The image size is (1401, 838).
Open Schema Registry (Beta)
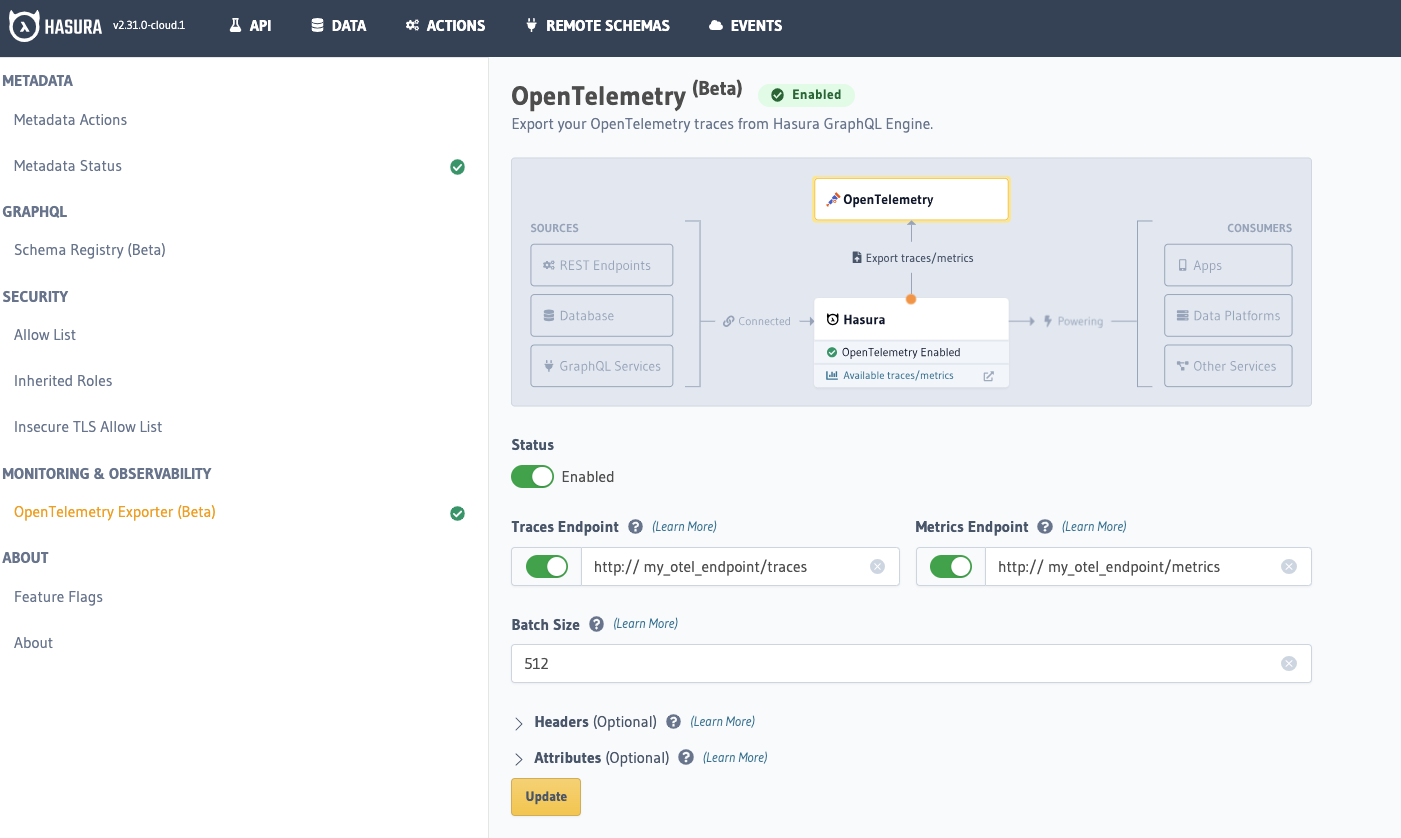[90, 250]
